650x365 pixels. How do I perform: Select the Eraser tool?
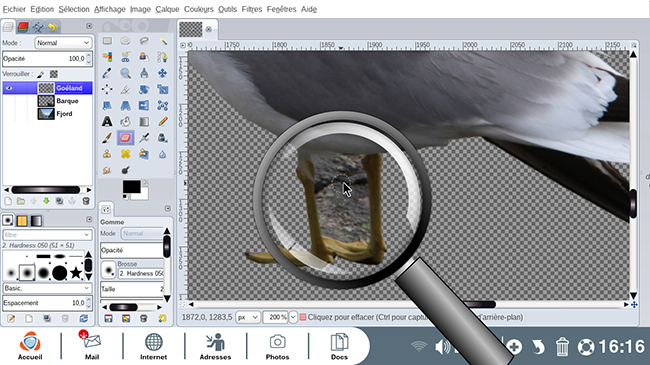(125, 138)
